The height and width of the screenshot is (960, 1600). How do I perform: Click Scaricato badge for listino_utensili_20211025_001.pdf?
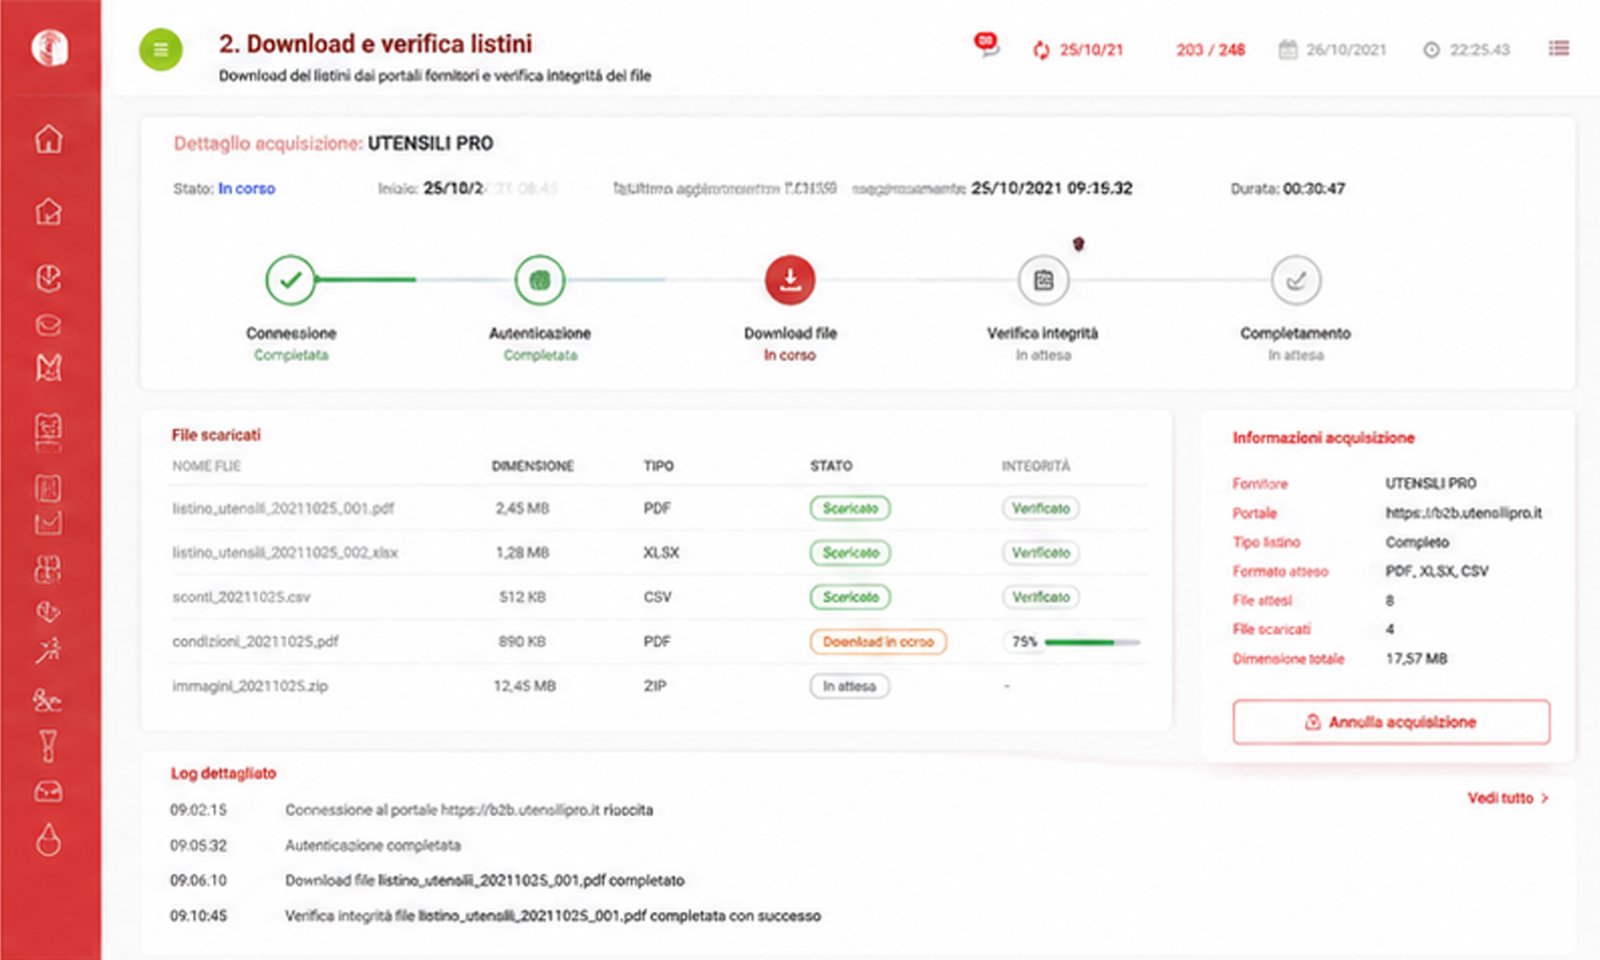[850, 508]
